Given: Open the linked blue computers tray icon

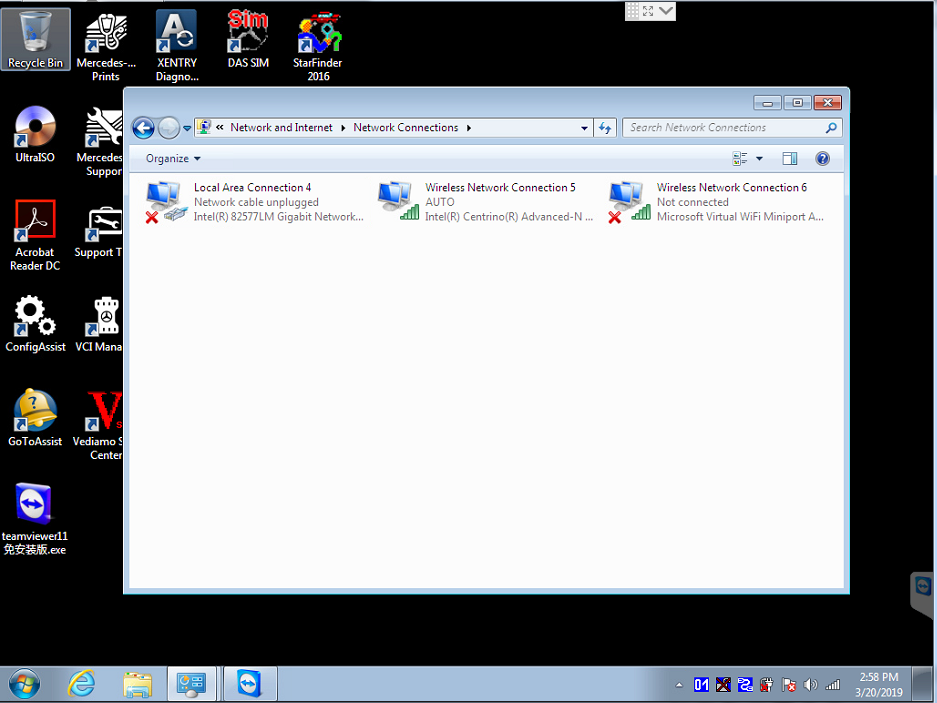Looking at the screenshot, I should tap(745, 684).
